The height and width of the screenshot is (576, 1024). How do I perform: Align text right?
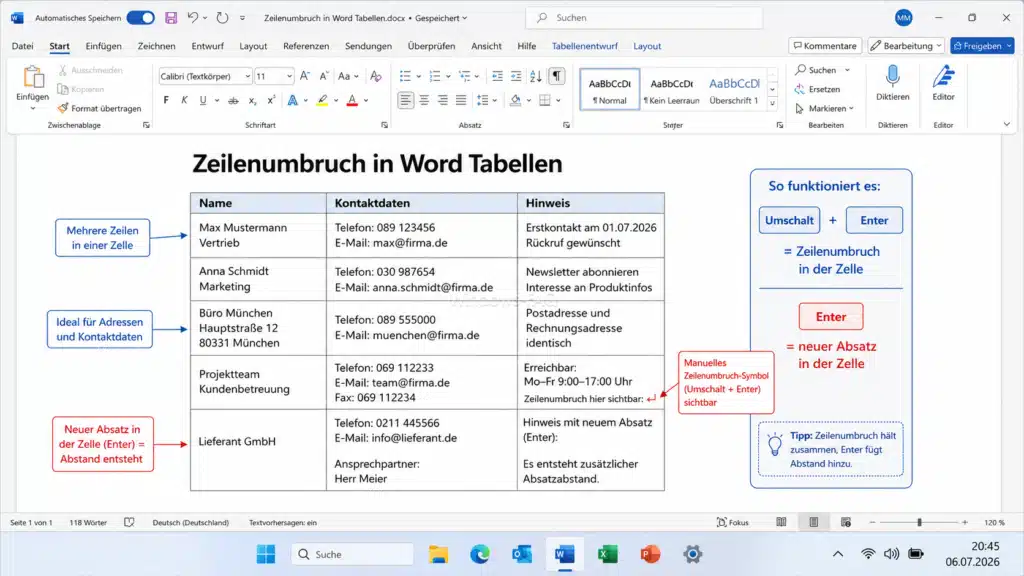(443, 100)
